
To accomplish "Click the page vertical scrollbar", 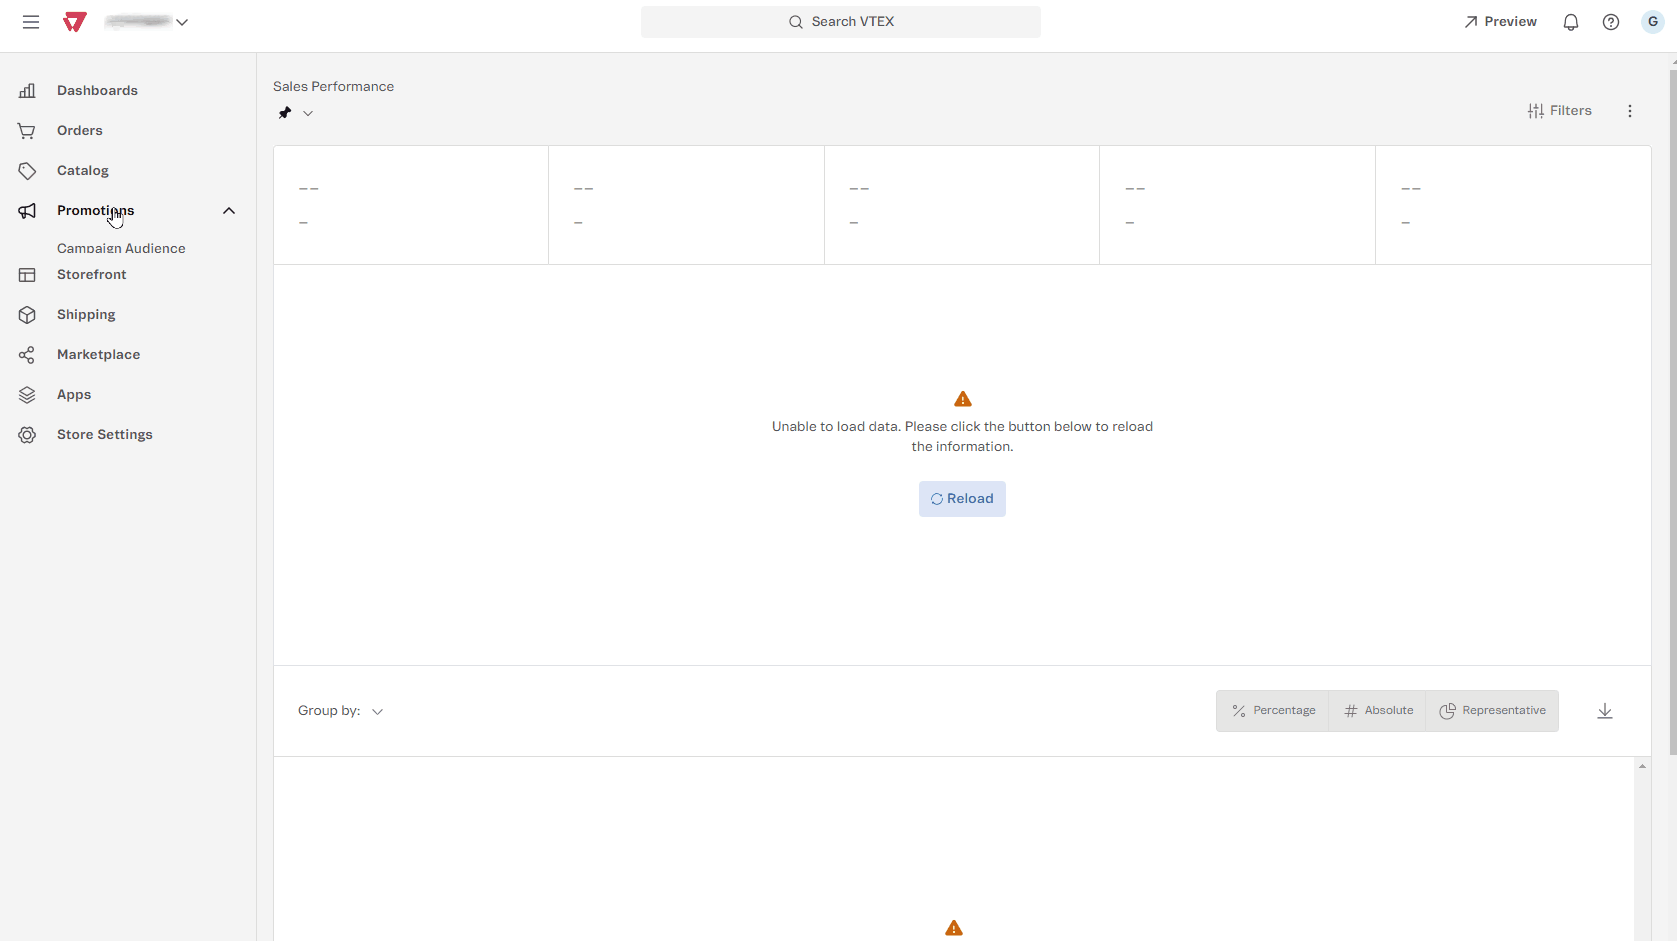I will (x=1672, y=400).
